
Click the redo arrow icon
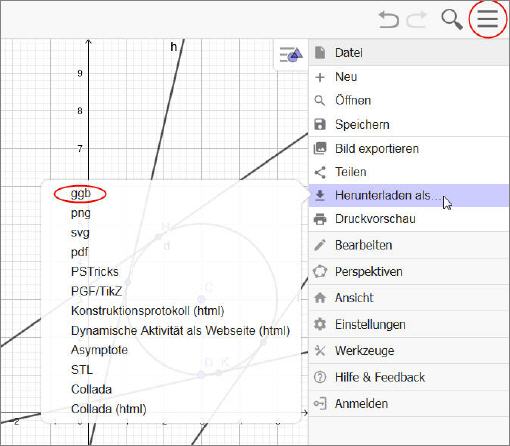tap(417, 19)
